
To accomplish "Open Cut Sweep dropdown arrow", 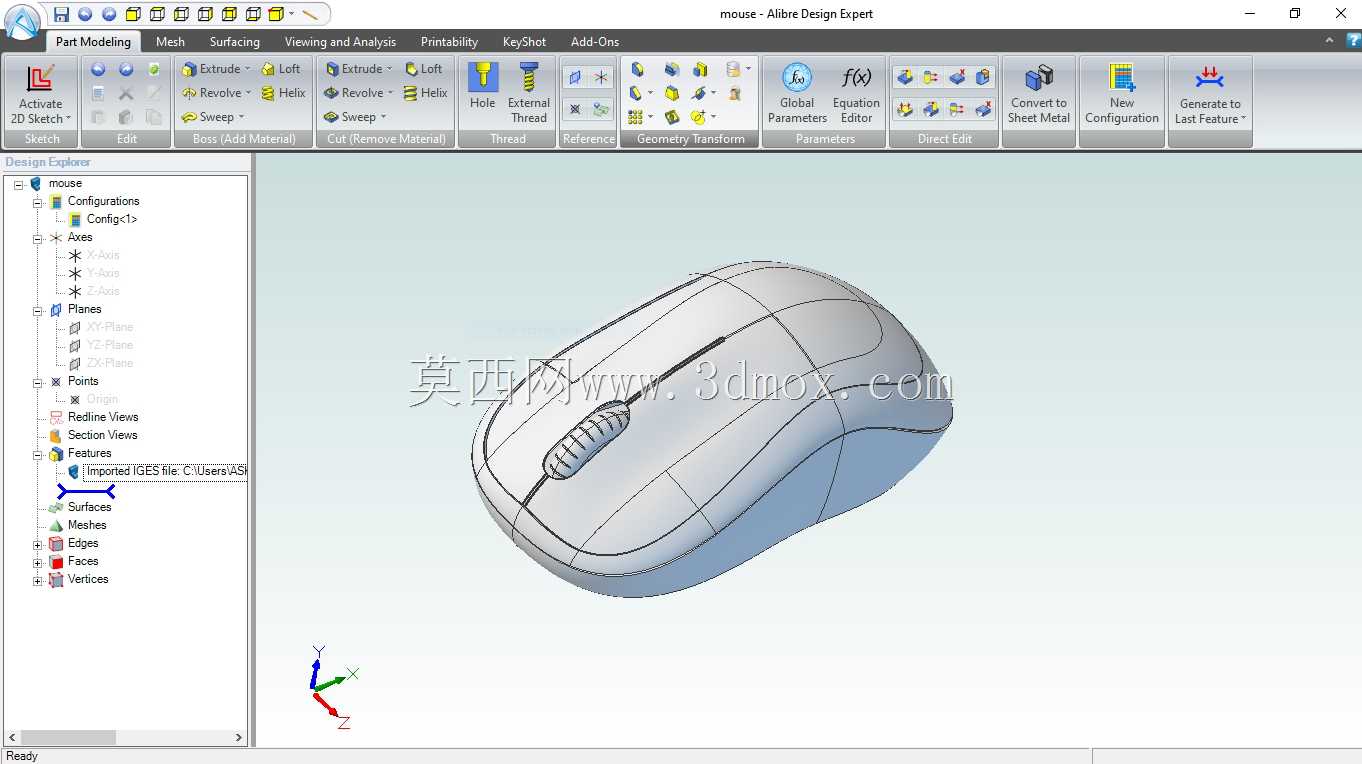I will (x=383, y=117).
